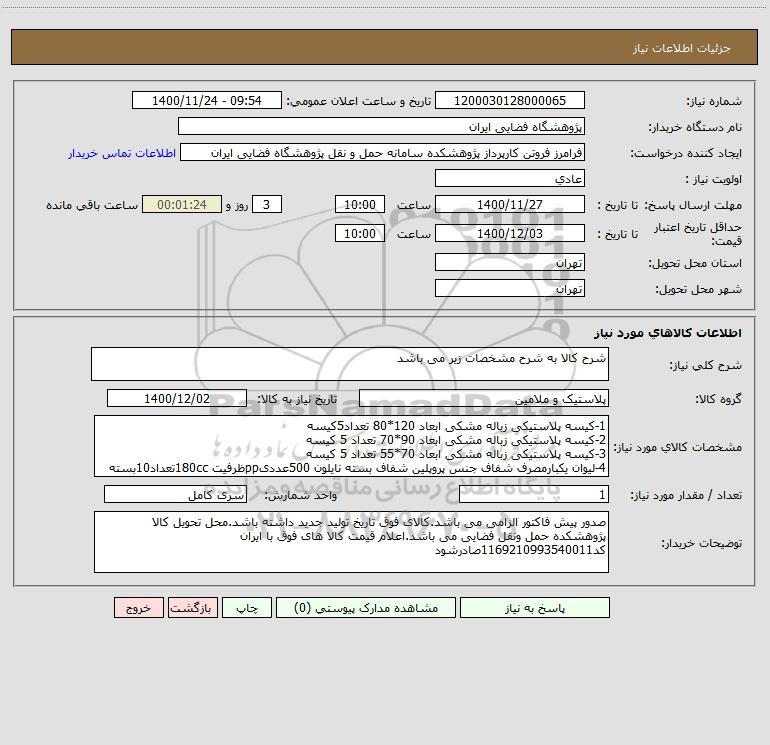Click header جزئیات اطلاعات نیاز
Image resolution: width=770 pixels, height=745 pixels.
[x=682, y=48]
